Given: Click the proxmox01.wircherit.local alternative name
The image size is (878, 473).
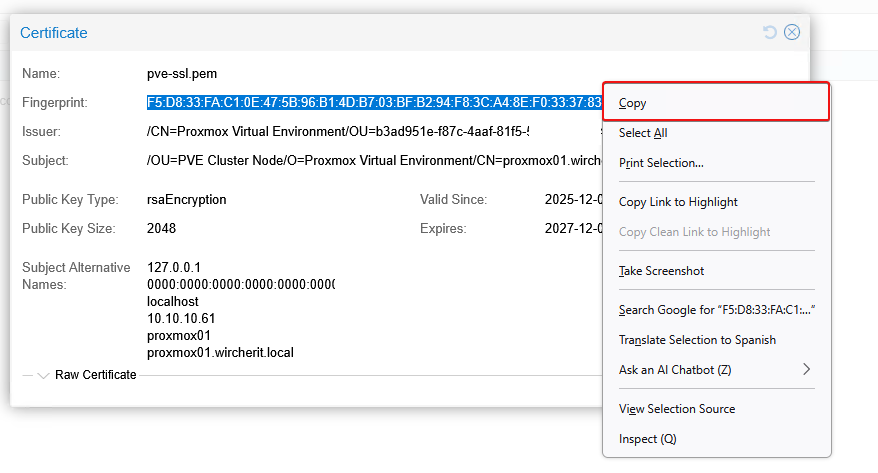Looking at the screenshot, I should click(220, 353).
